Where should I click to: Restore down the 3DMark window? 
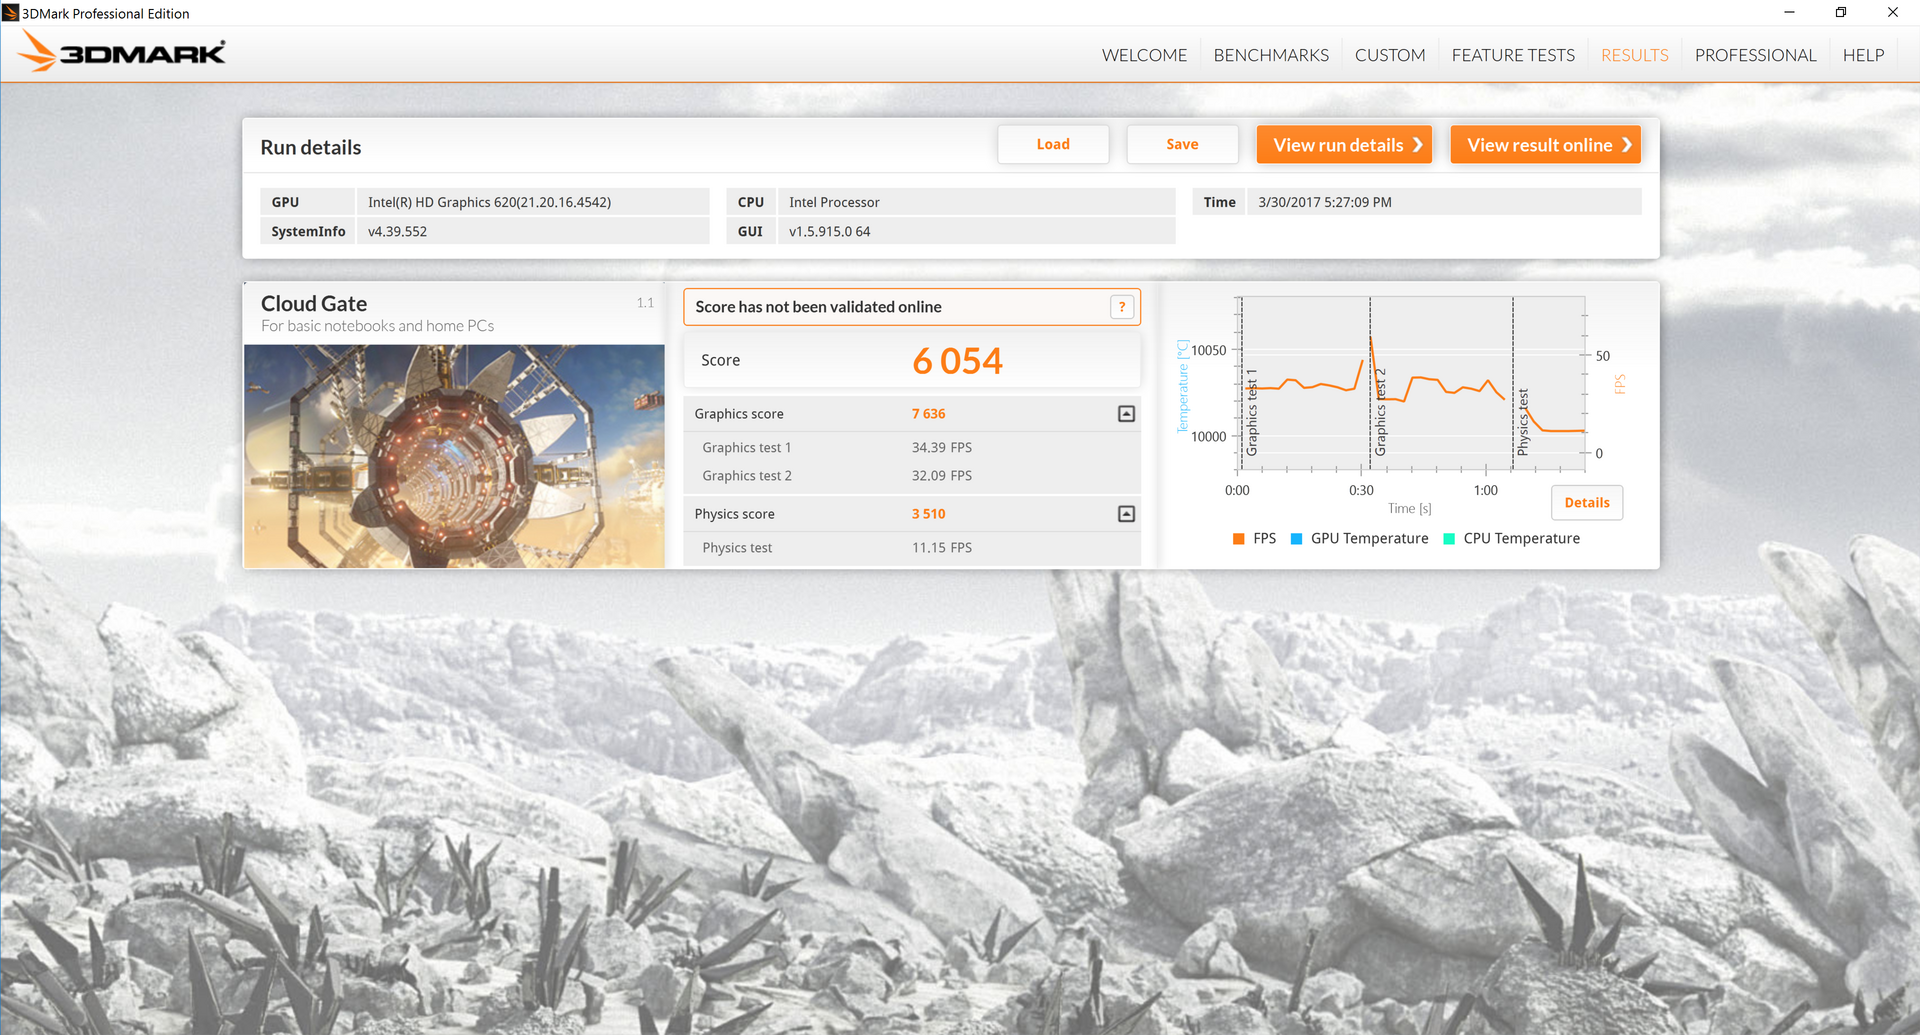click(x=1840, y=13)
